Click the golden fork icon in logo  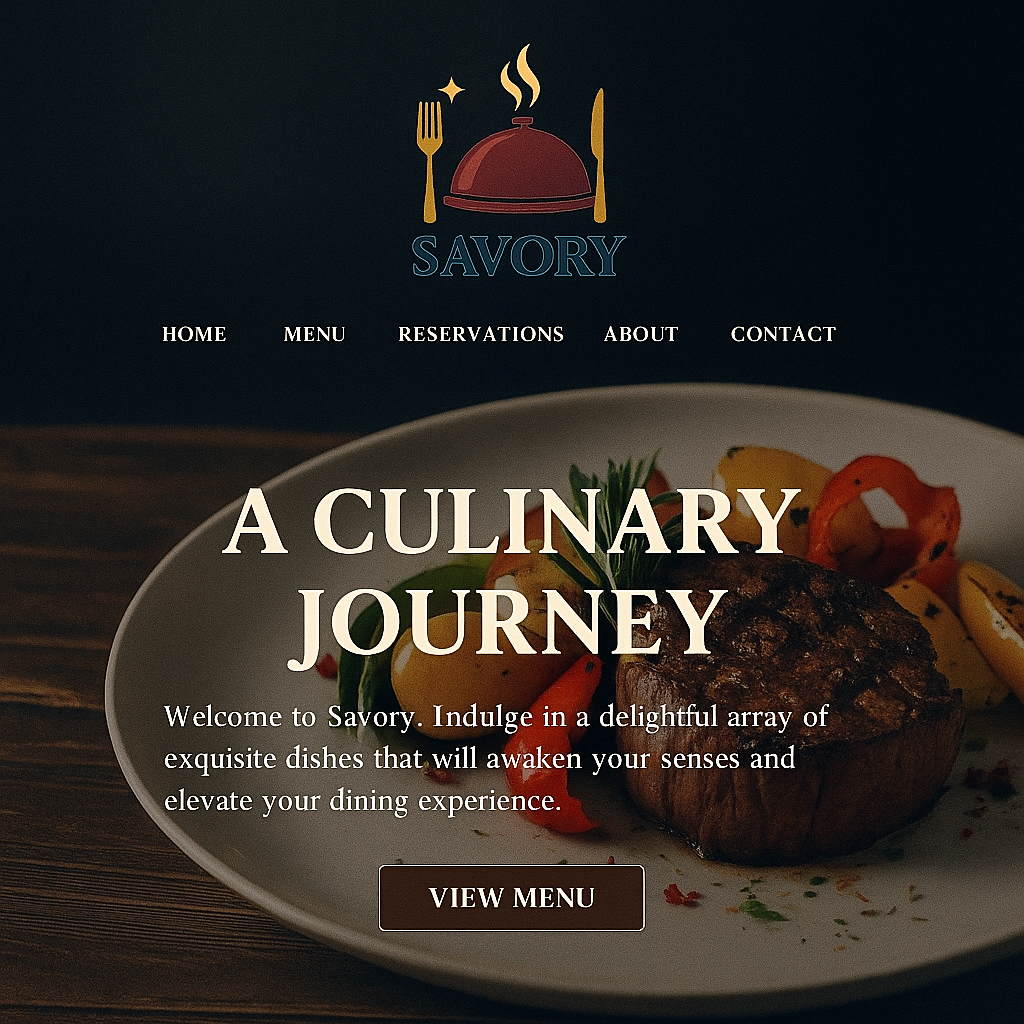tap(429, 161)
